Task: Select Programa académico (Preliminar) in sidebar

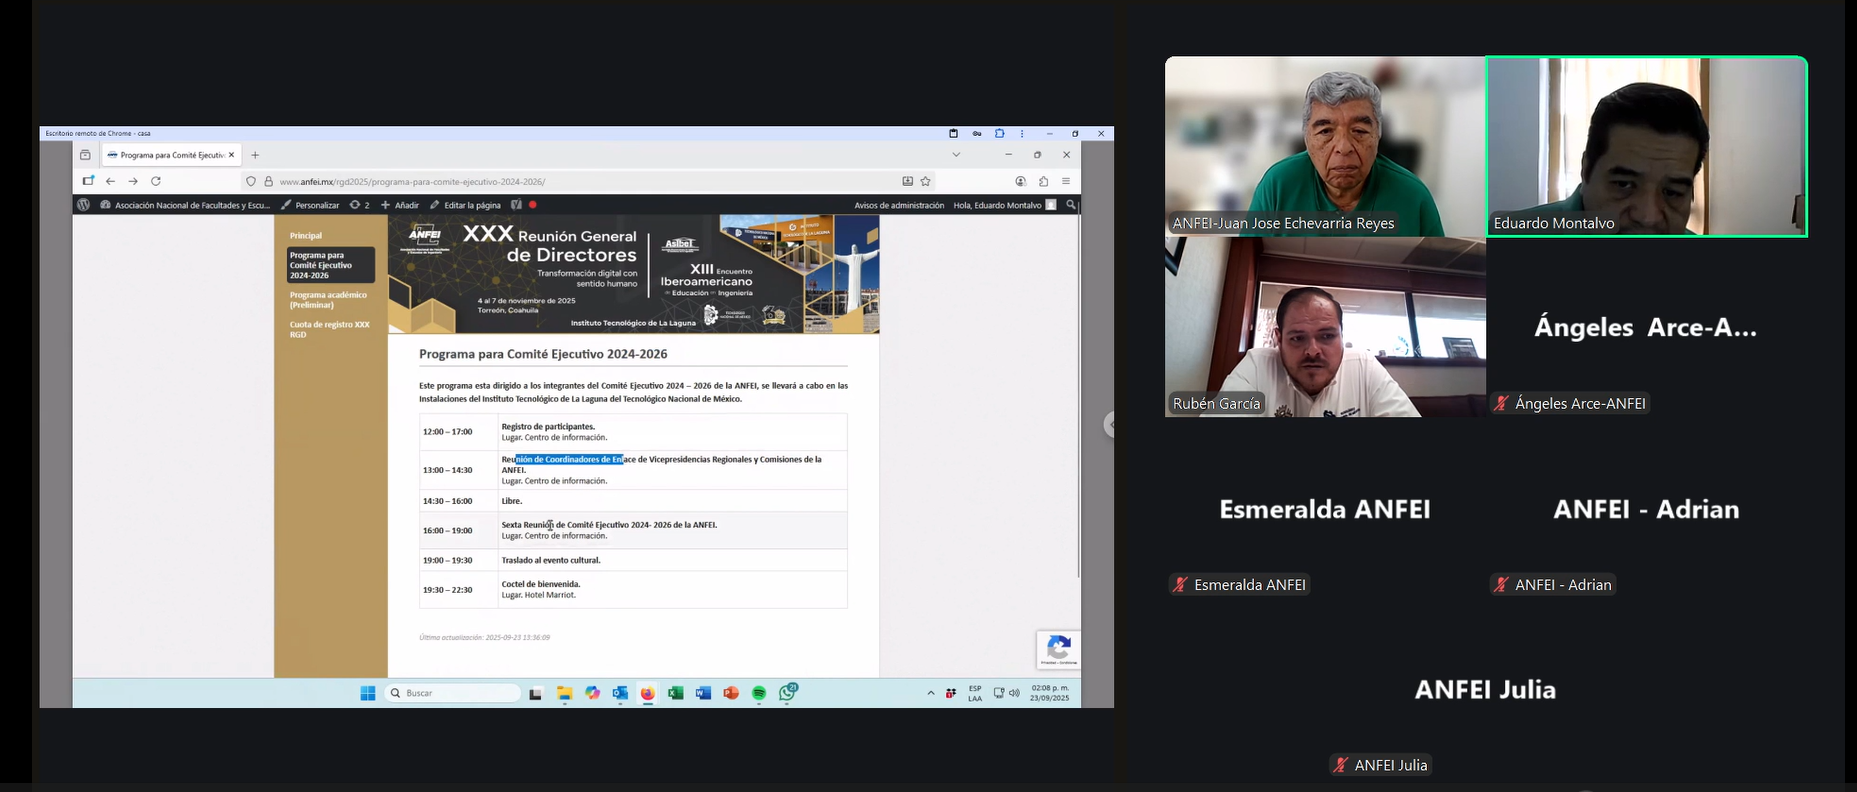Action: 328,300
